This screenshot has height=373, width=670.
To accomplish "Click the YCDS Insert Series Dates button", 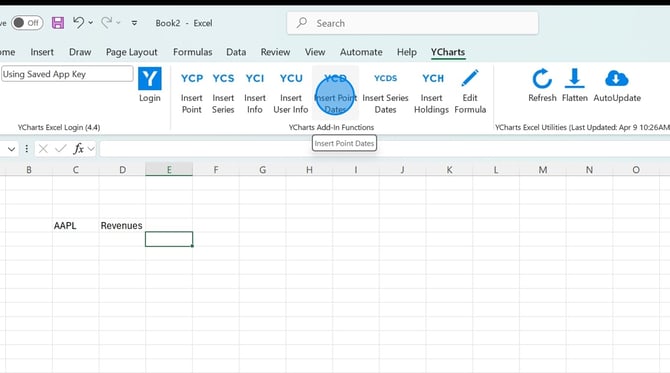I will [385, 92].
